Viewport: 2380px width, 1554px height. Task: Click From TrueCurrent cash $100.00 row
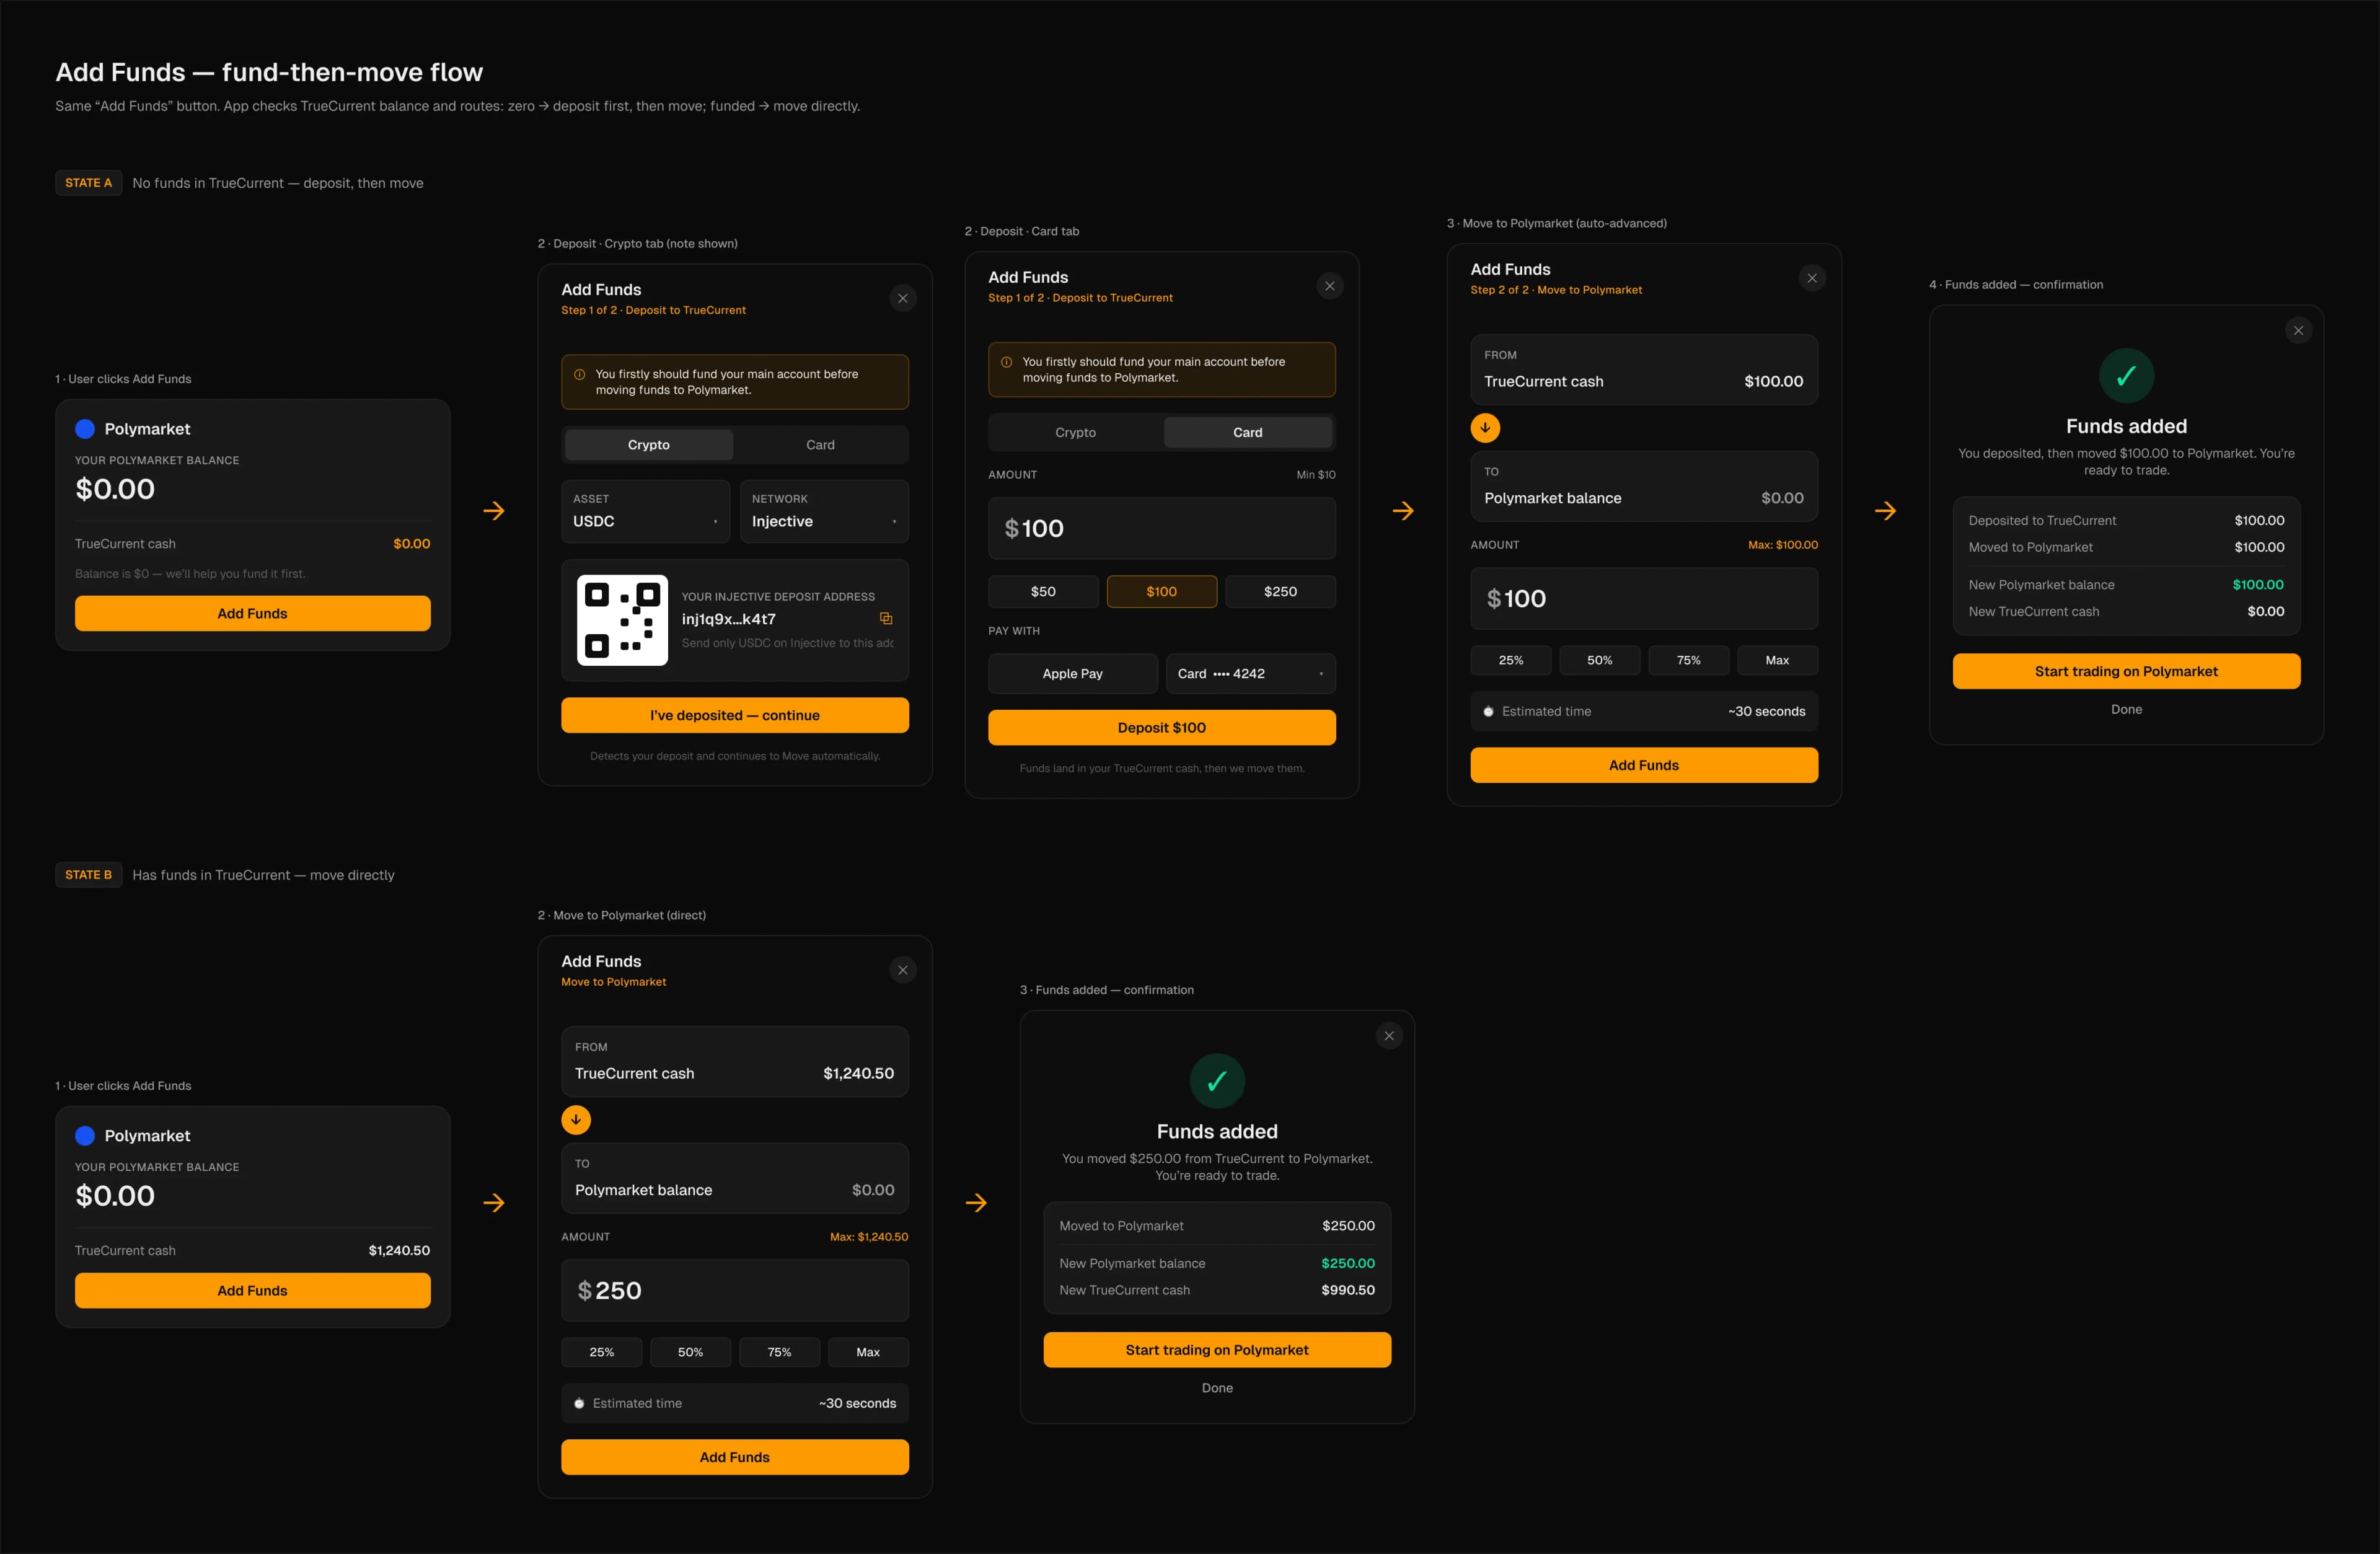(1644, 370)
